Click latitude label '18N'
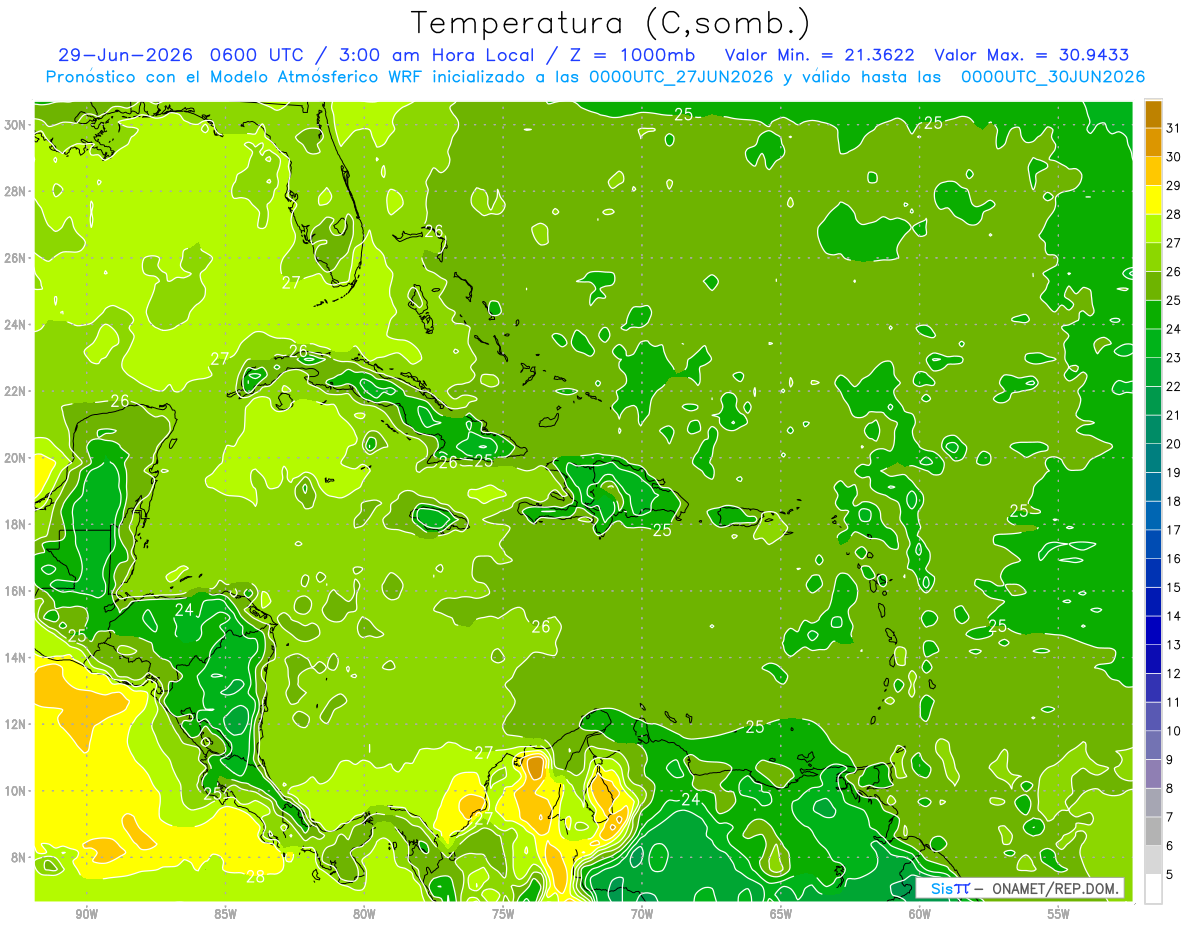The image size is (1200, 927). pyautogui.click(x=15, y=524)
